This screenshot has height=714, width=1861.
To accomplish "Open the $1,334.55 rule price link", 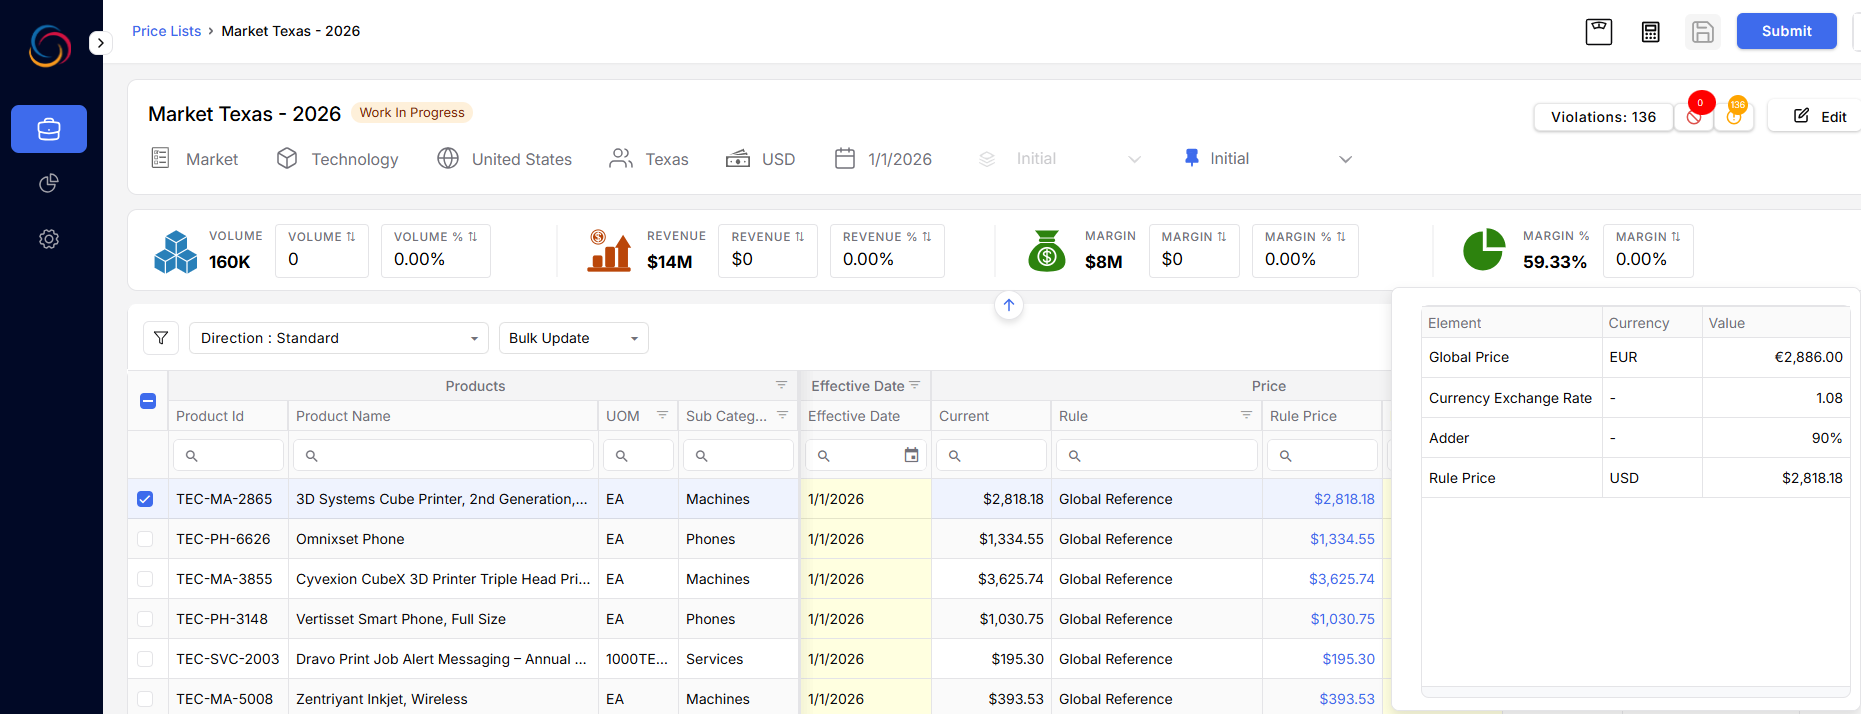I will point(1342,539).
